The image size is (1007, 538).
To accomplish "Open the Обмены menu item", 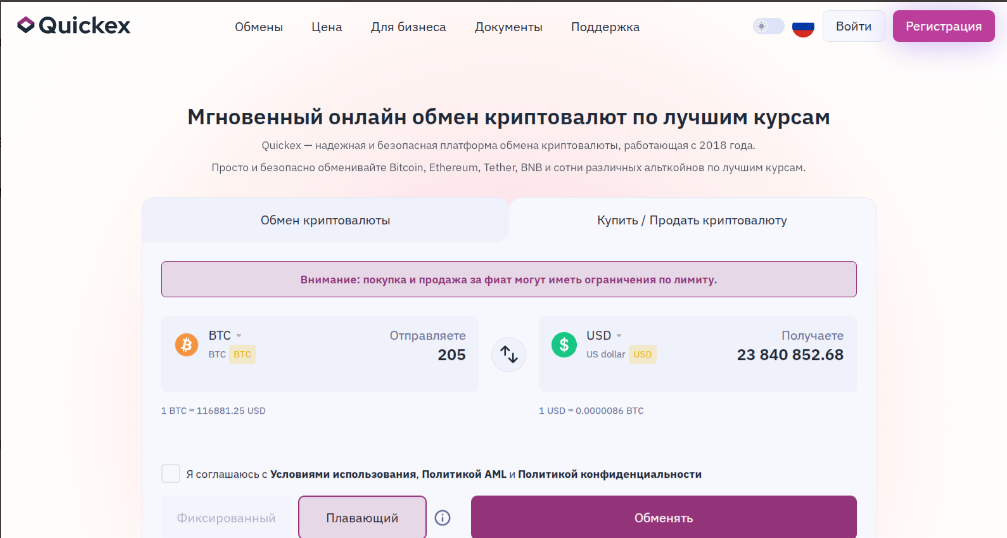I will (x=259, y=27).
